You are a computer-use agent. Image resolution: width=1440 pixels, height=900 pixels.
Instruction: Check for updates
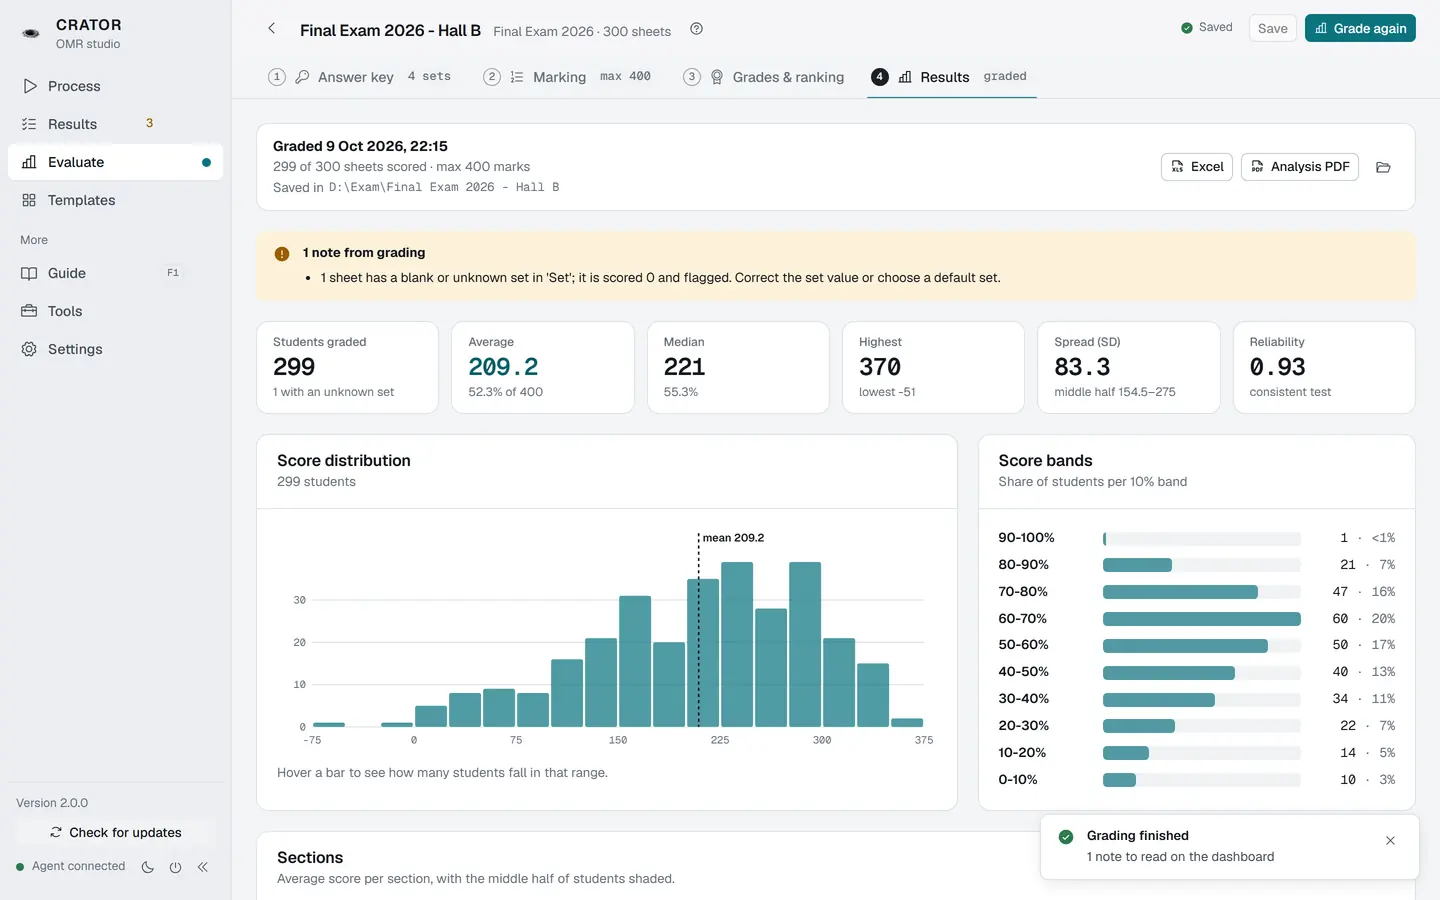[115, 832]
